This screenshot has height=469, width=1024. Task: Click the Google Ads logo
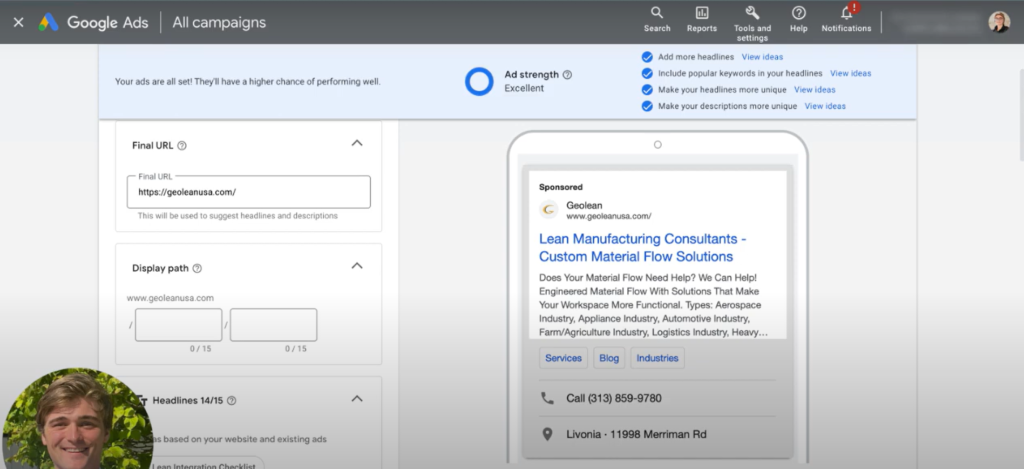pos(48,22)
